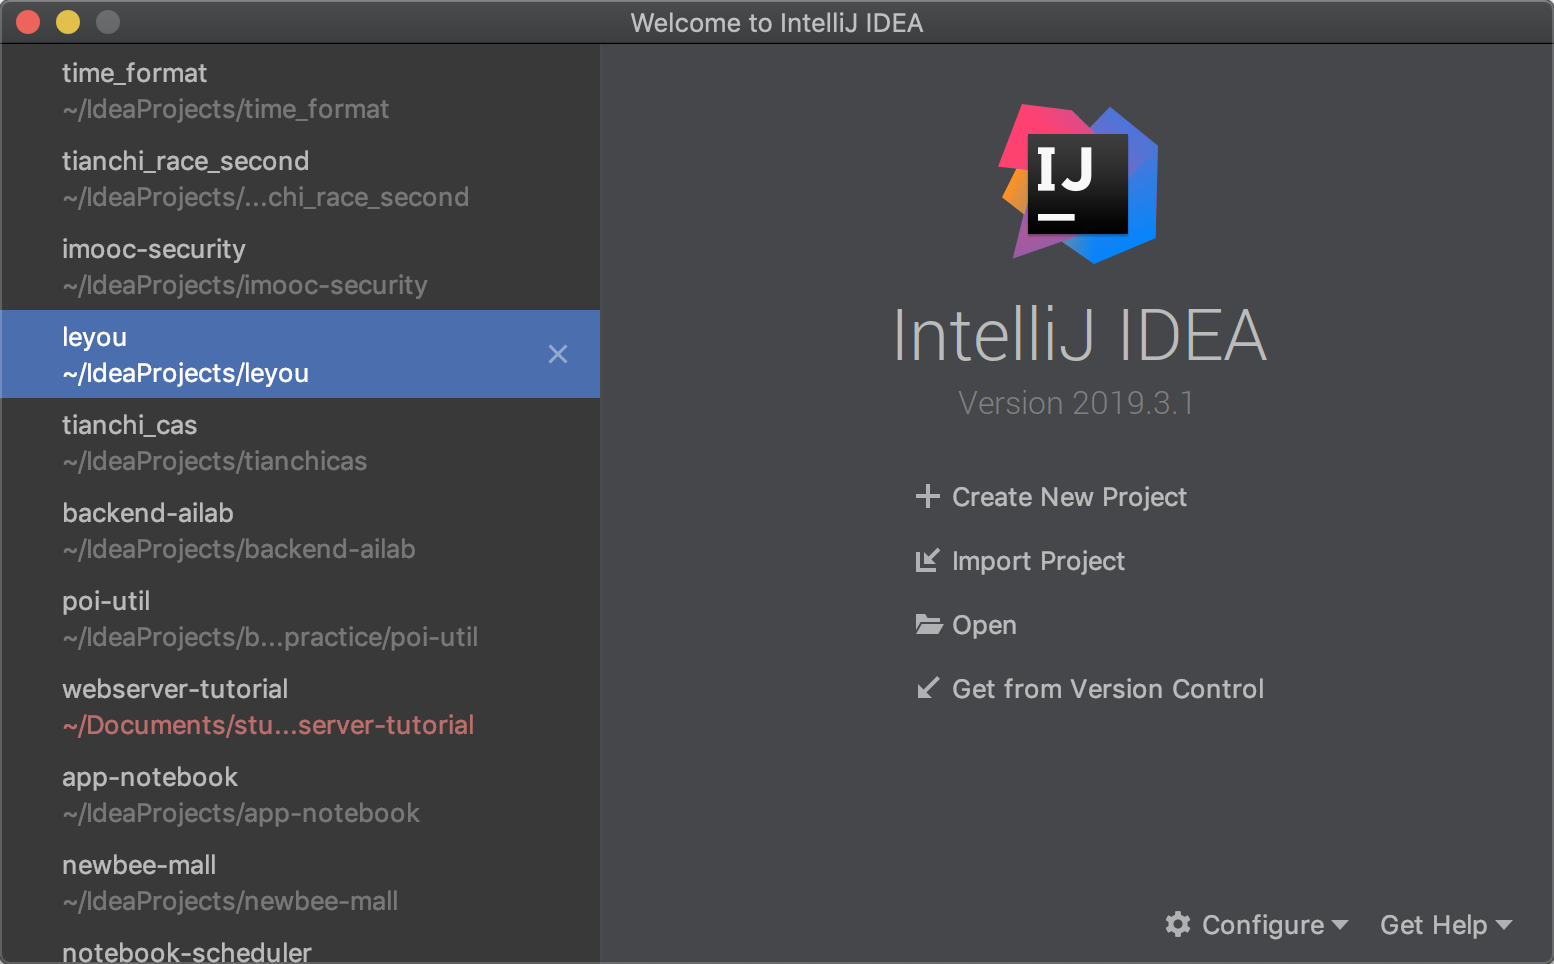Click Create New Project link
This screenshot has height=964, width=1554.
1069,497
